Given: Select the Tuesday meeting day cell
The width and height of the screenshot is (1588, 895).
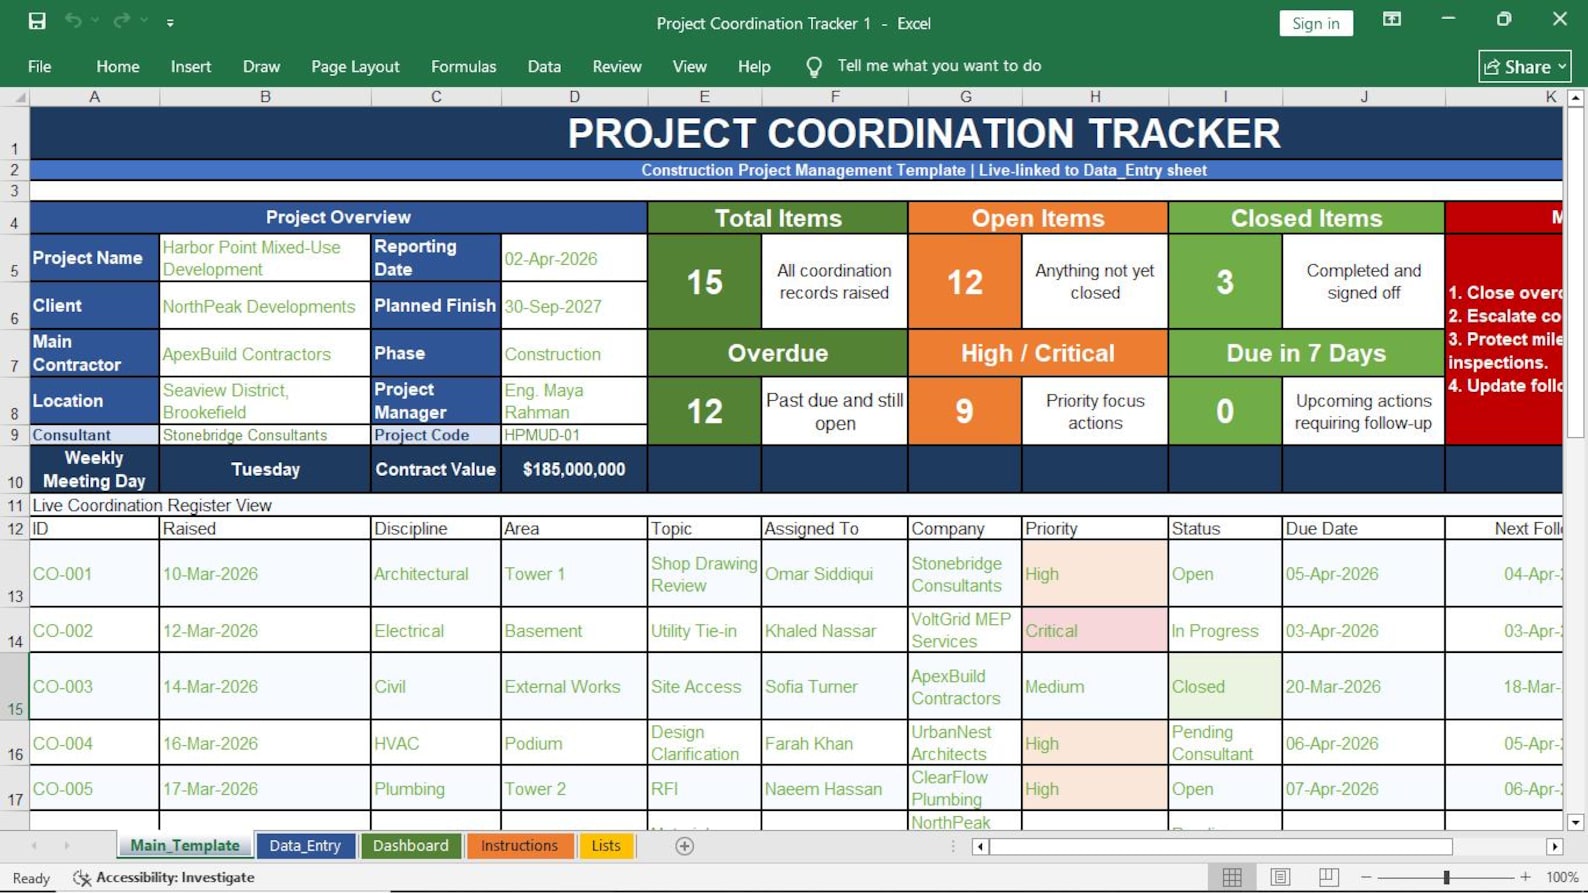Looking at the screenshot, I should [265, 469].
